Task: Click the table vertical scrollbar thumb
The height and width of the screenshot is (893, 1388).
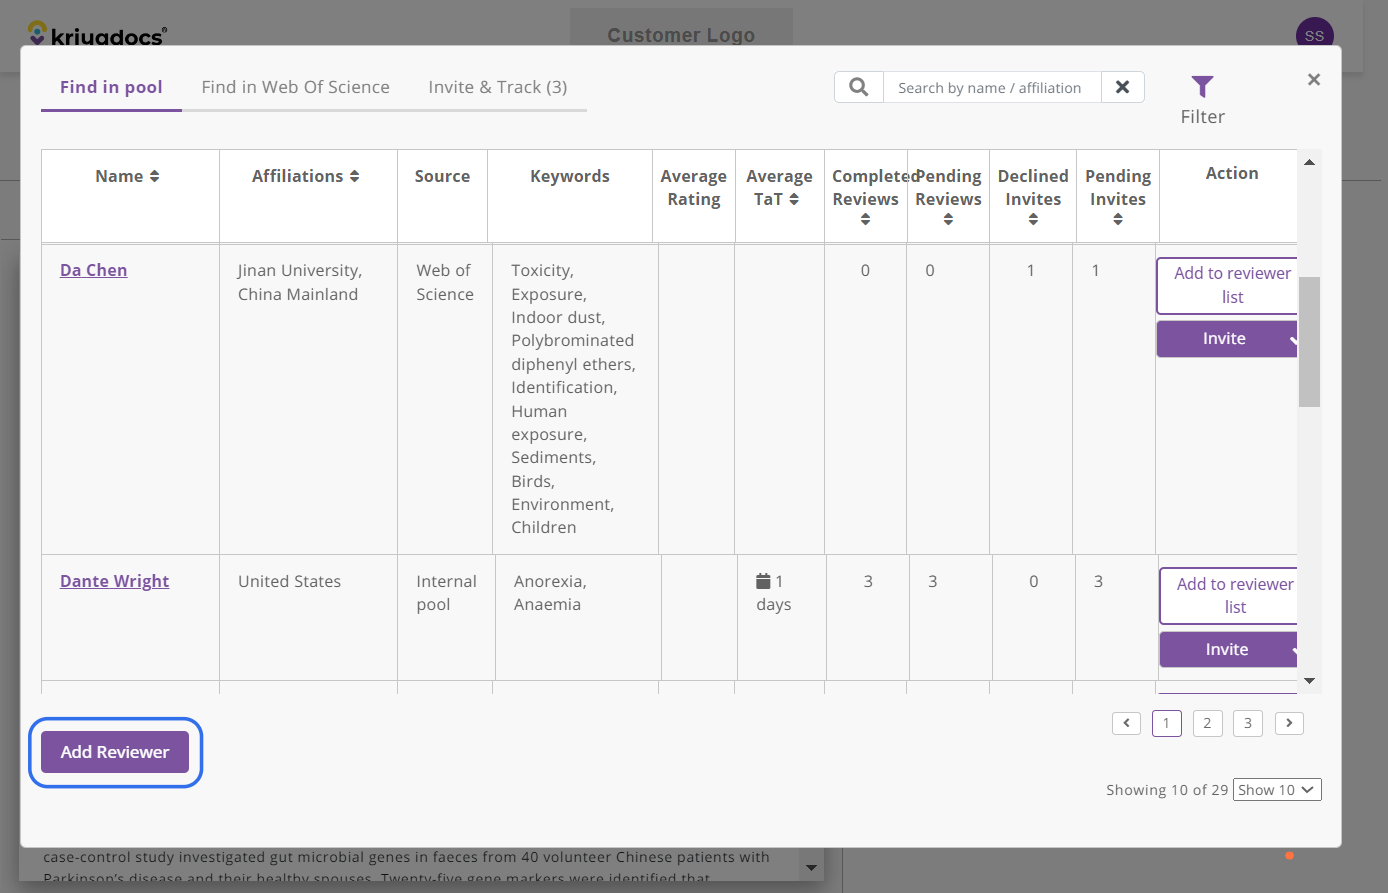Action: [1309, 341]
